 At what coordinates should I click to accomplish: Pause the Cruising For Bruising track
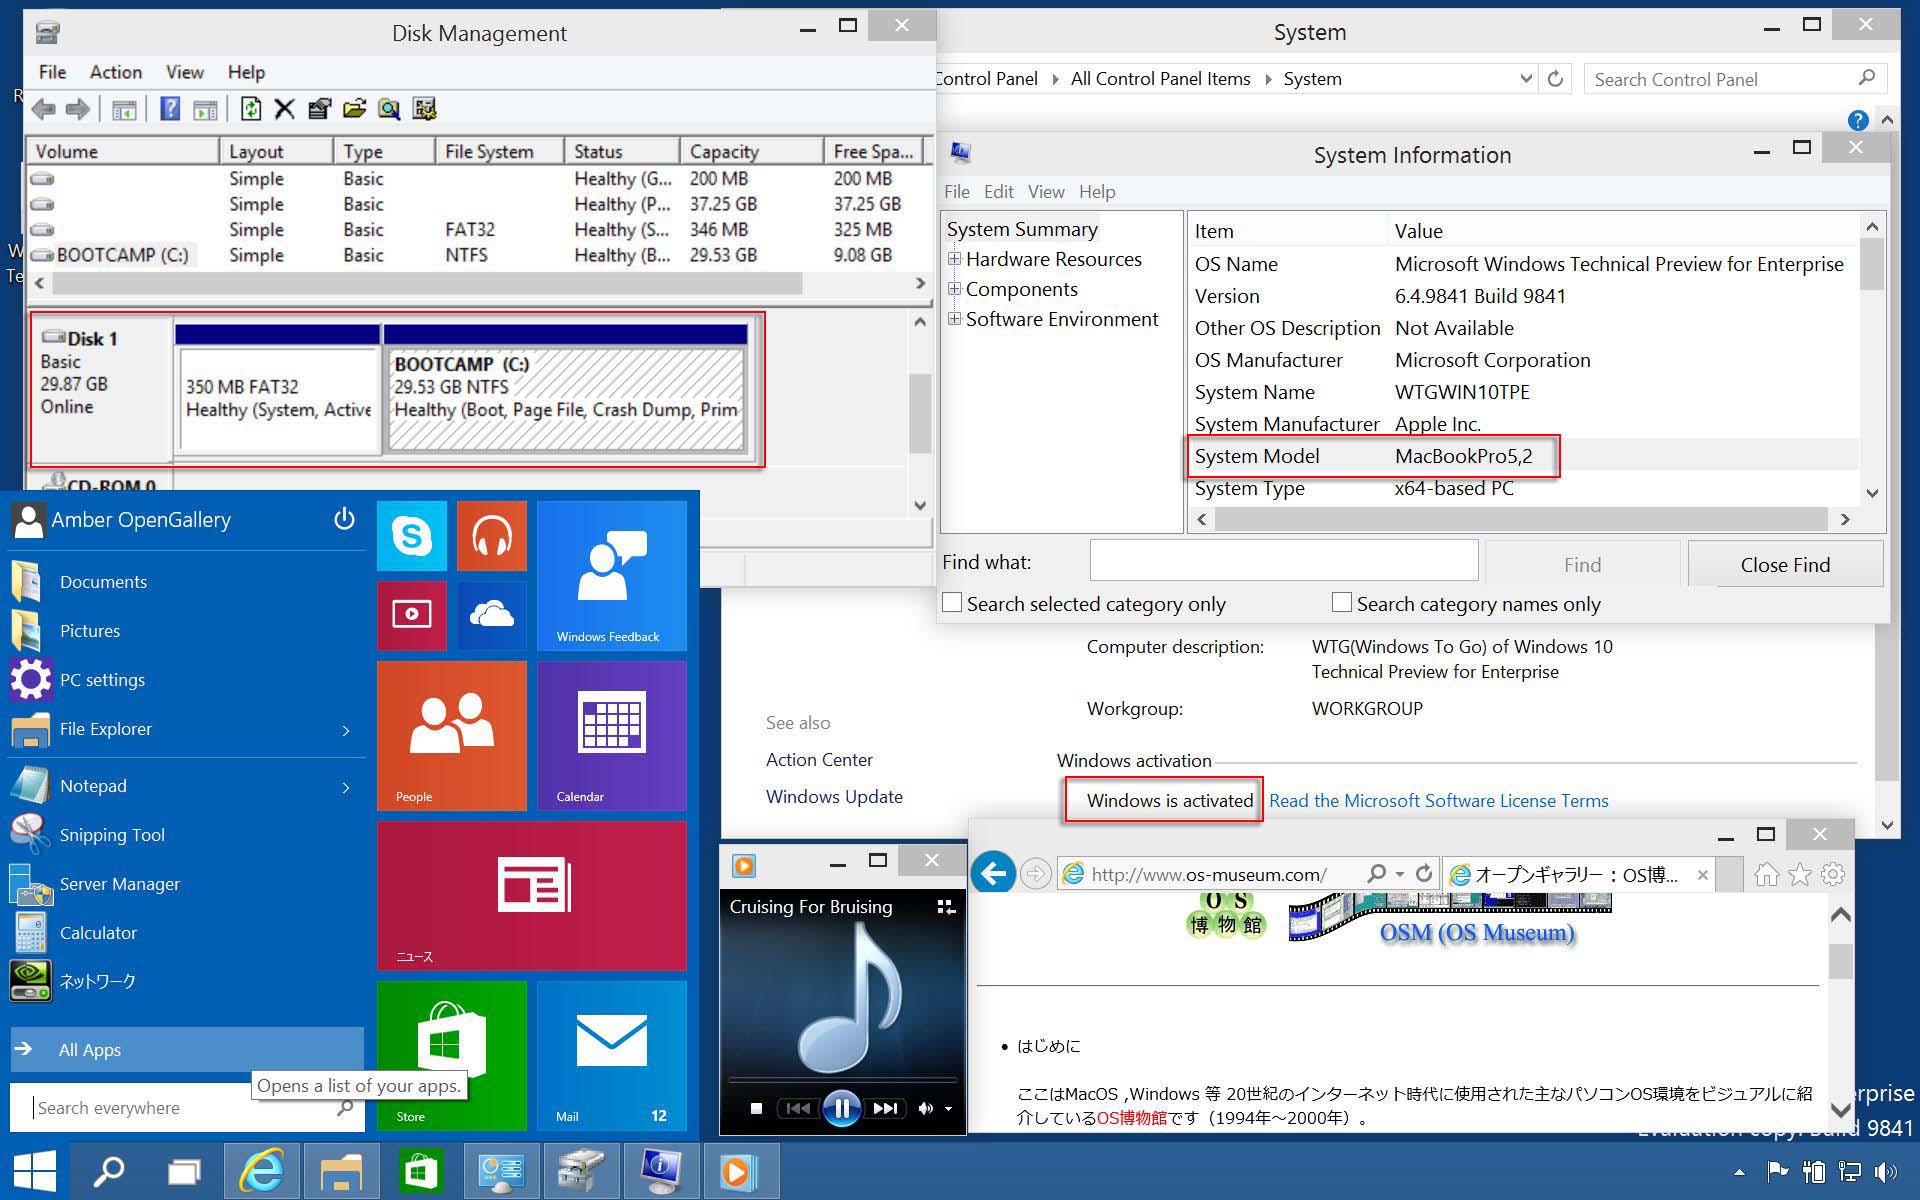pos(842,1108)
